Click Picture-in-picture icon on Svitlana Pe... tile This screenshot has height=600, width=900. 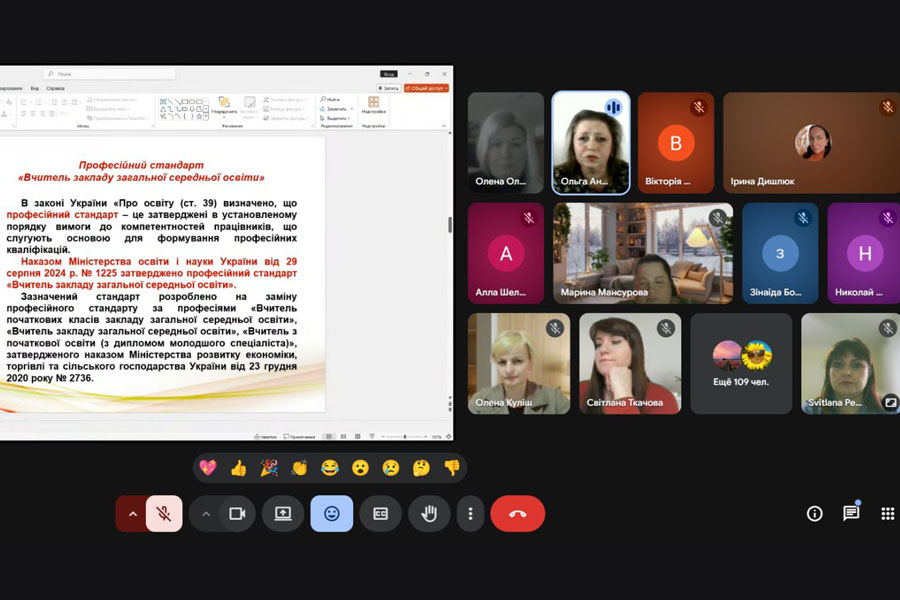(x=890, y=402)
